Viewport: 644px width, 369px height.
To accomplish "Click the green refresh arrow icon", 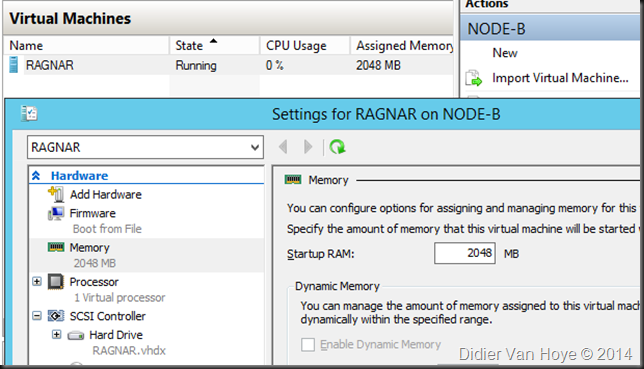I will coord(337,147).
